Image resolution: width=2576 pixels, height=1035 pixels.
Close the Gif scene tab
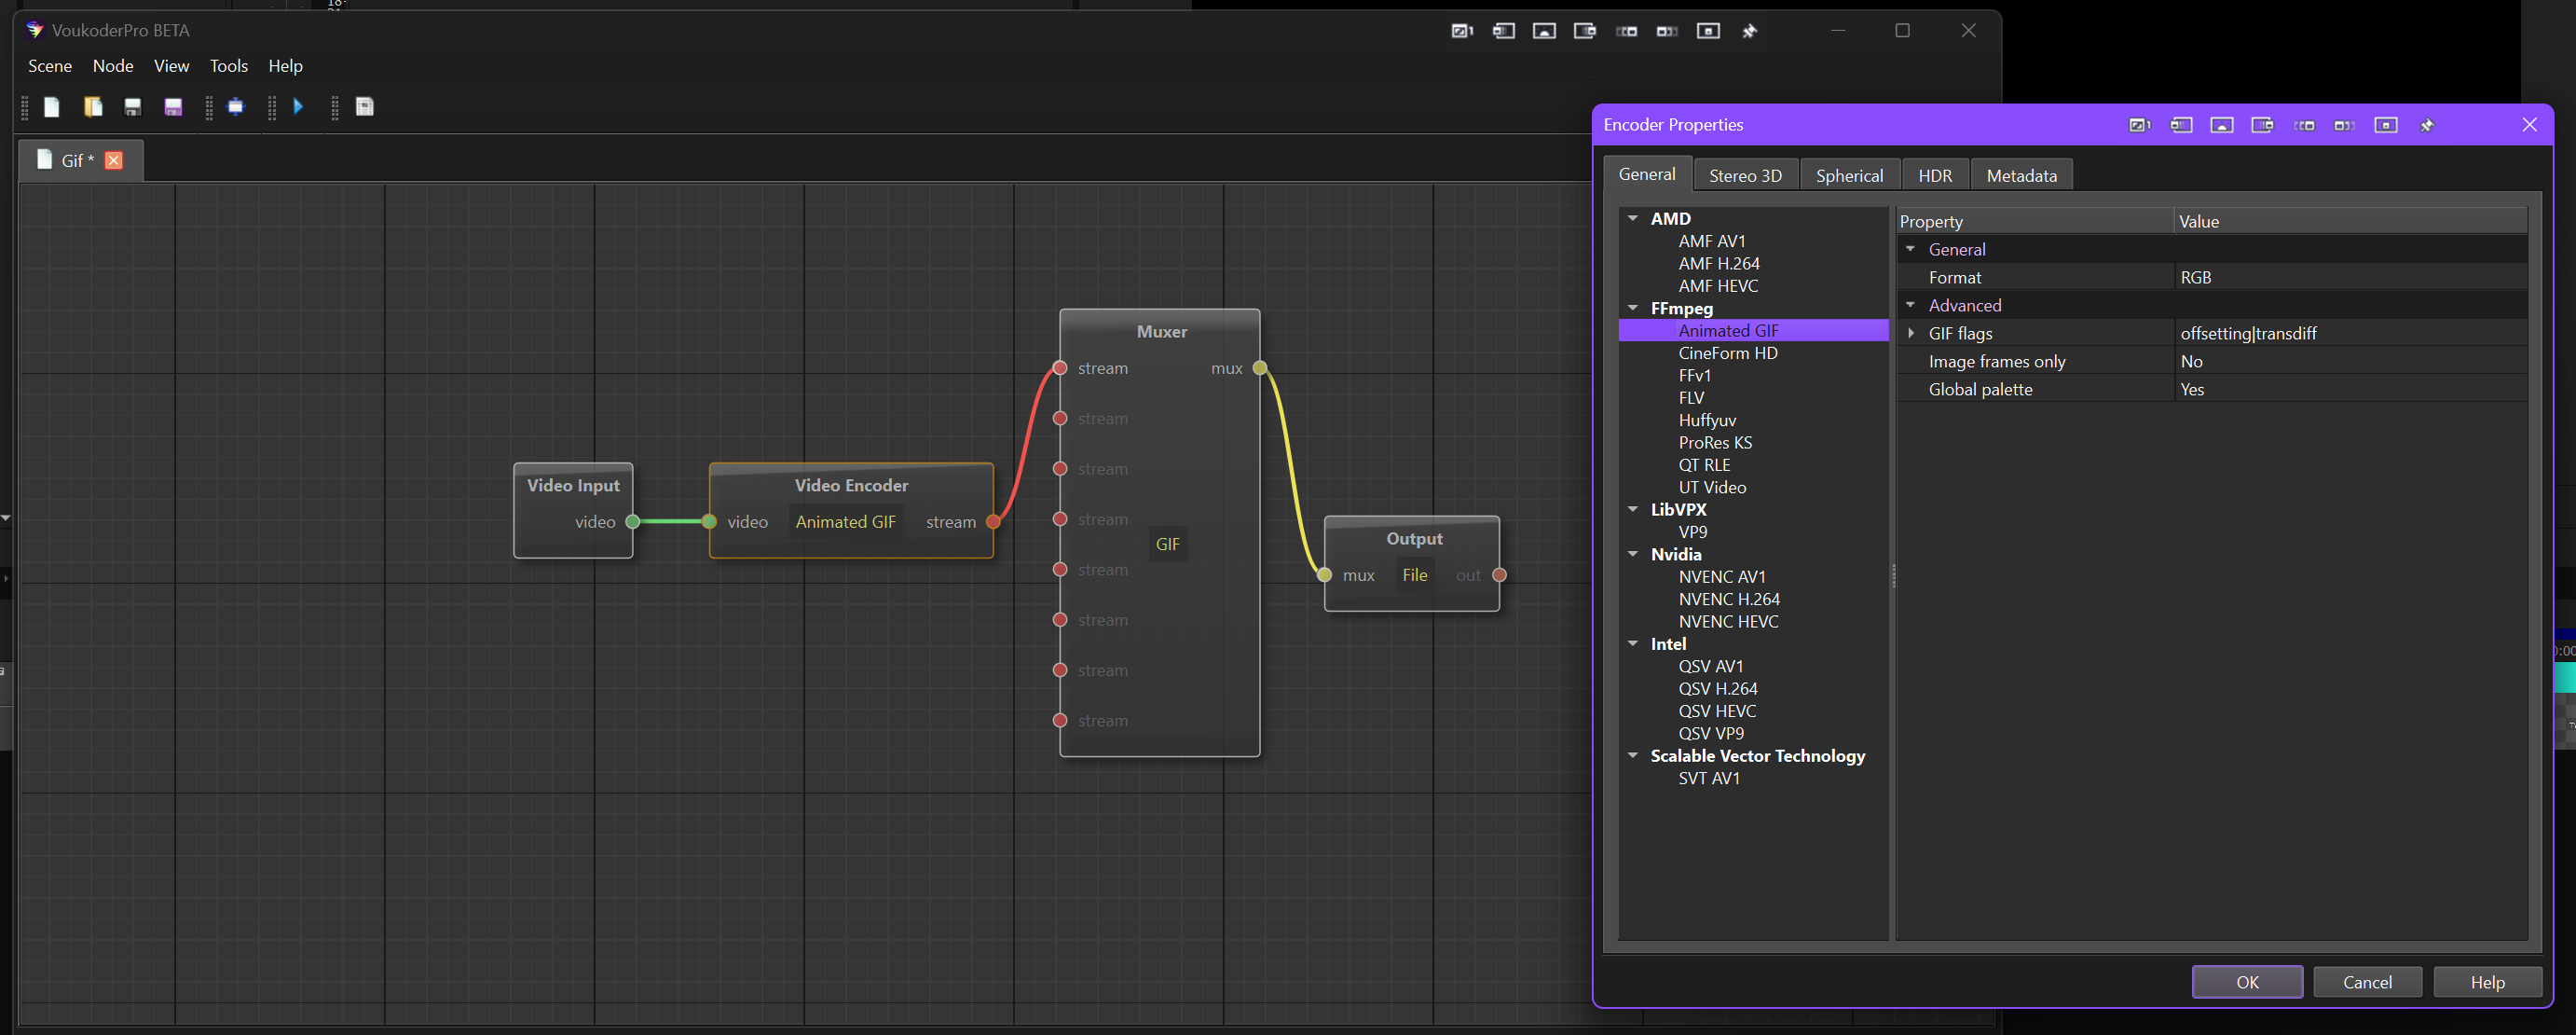[114, 160]
